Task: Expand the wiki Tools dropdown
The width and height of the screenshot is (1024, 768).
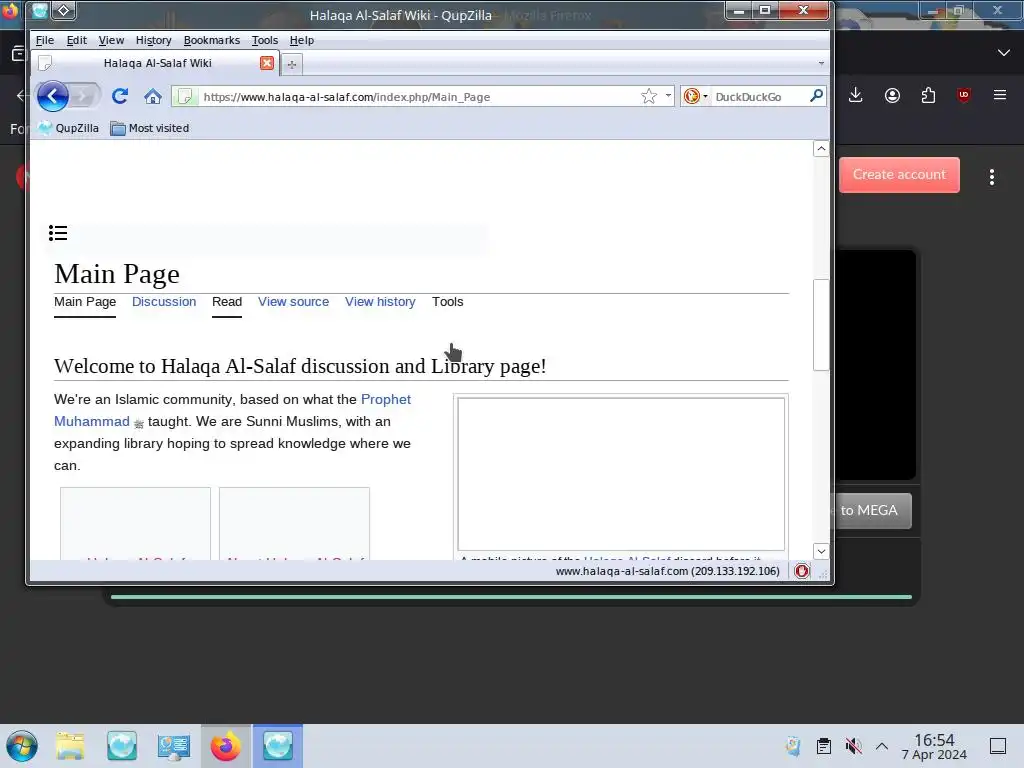Action: point(447,302)
